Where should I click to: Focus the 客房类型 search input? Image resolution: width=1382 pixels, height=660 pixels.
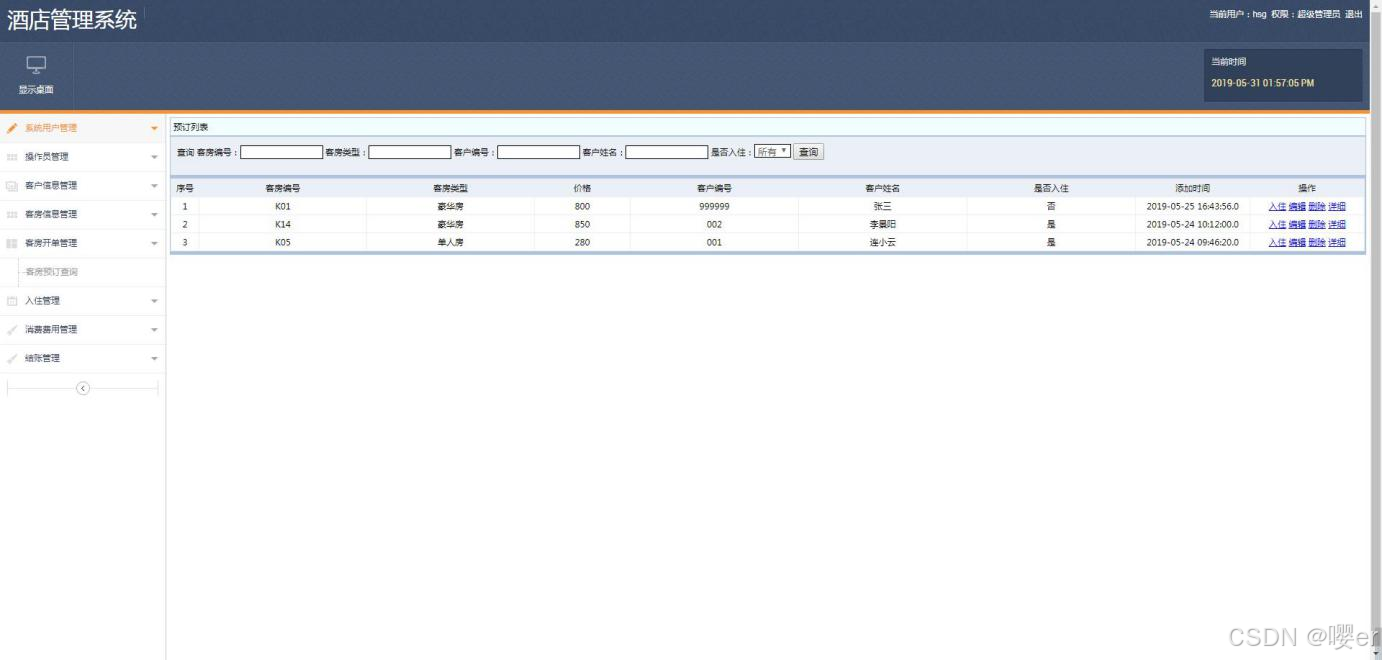[410, 152]
